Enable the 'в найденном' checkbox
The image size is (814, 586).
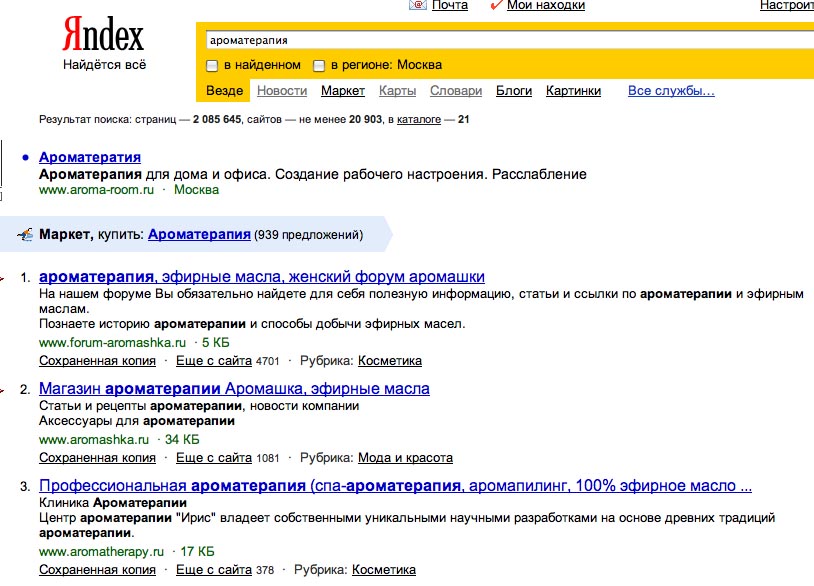pos(212,65)
